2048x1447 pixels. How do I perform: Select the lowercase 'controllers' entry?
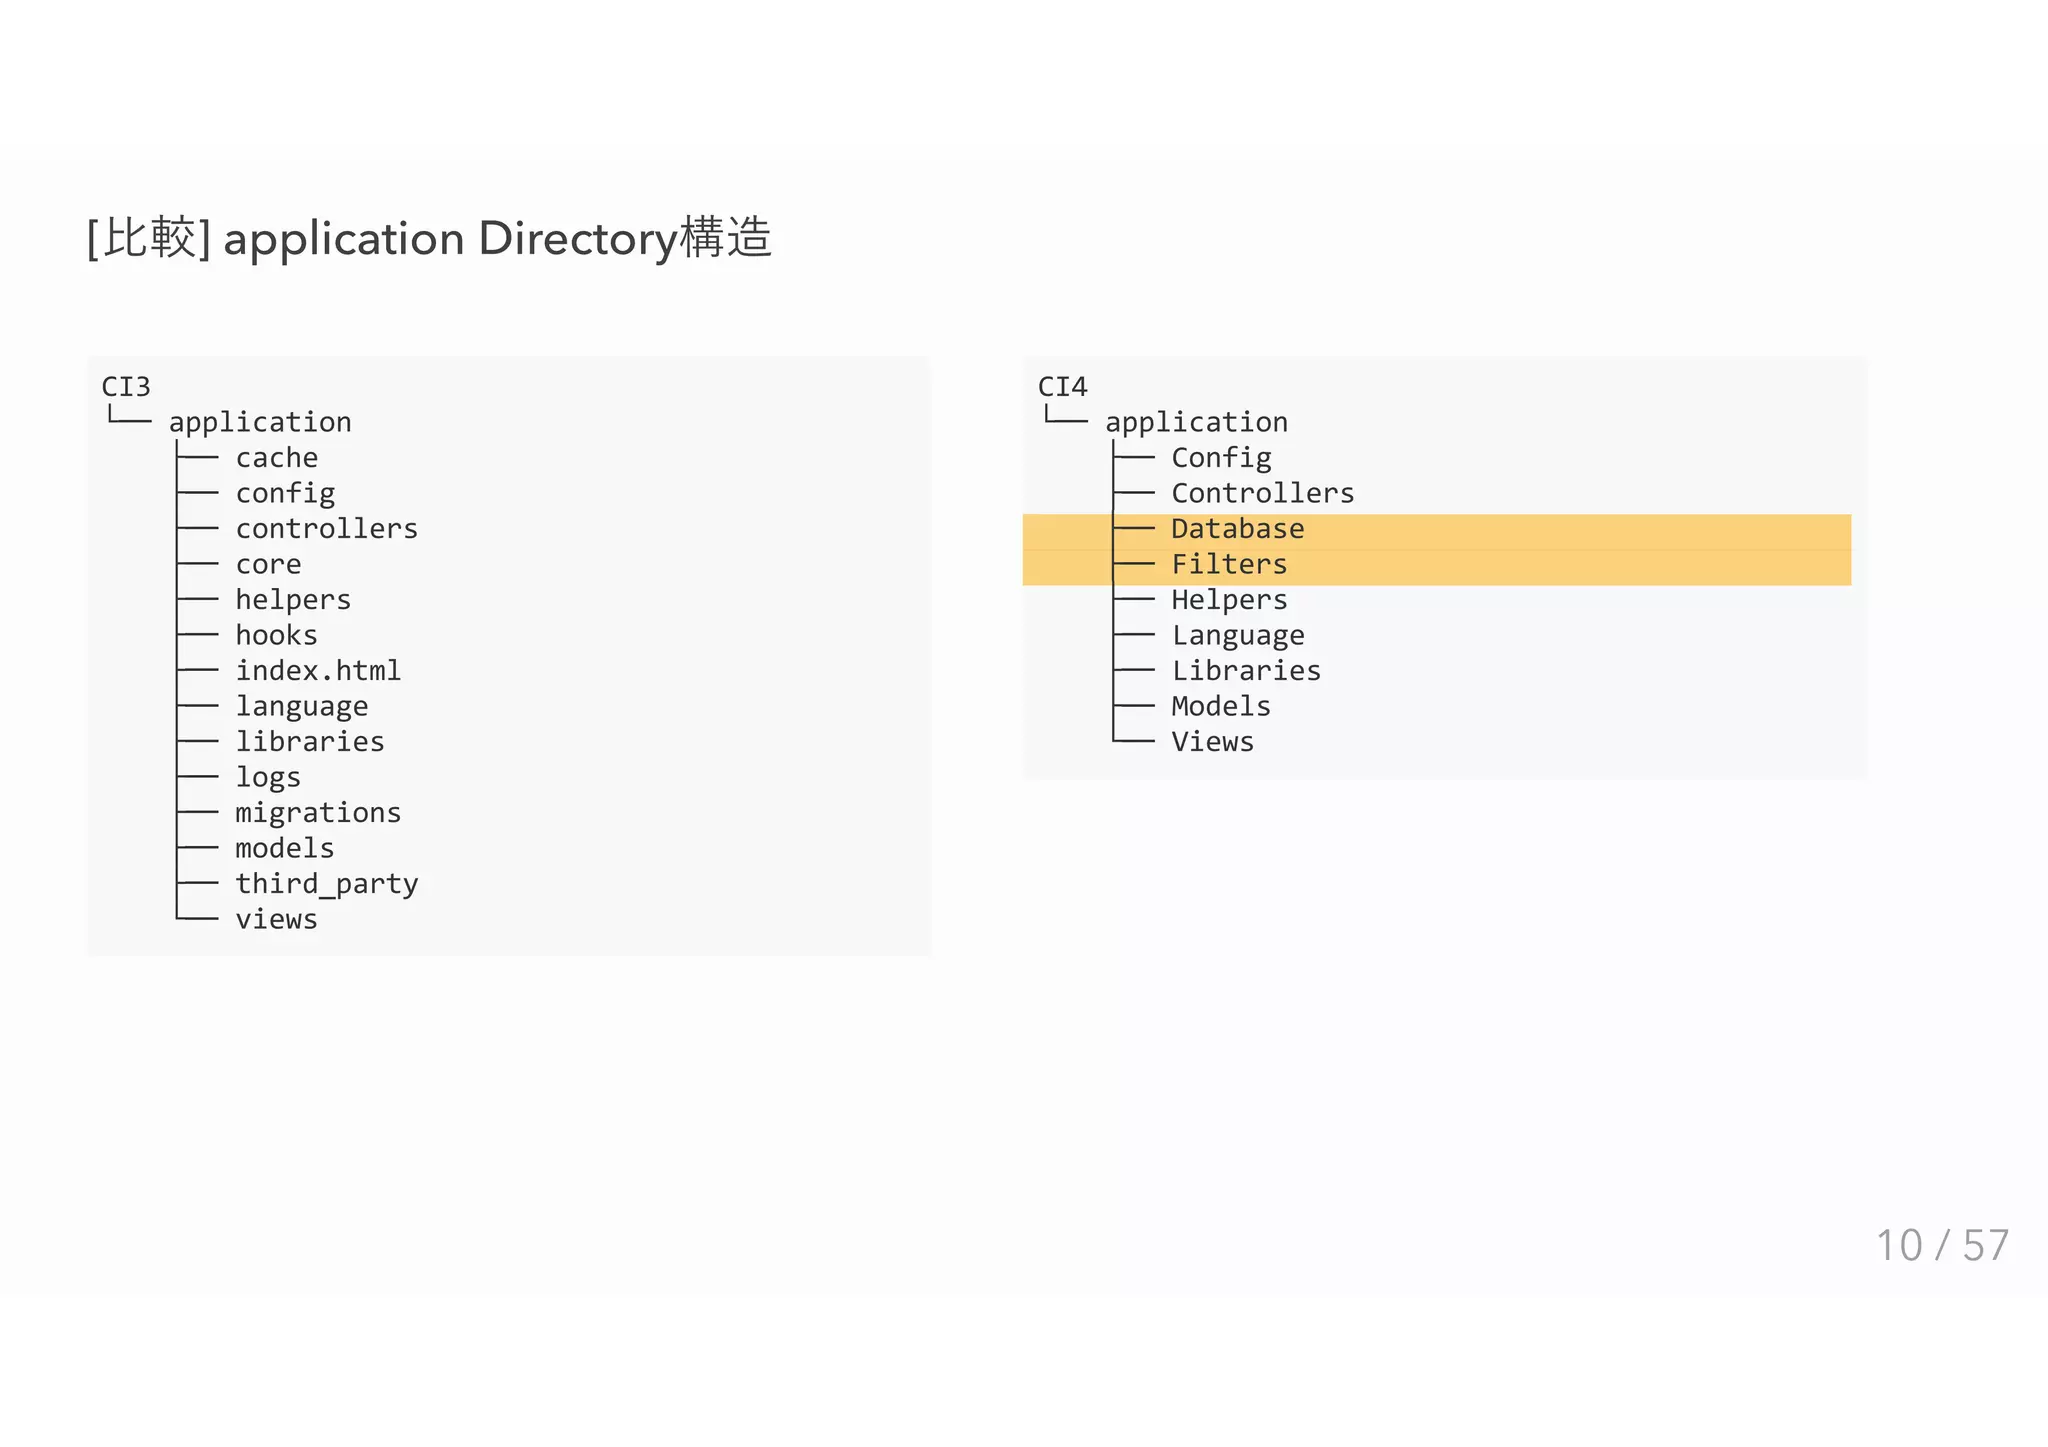click(327, 528)
